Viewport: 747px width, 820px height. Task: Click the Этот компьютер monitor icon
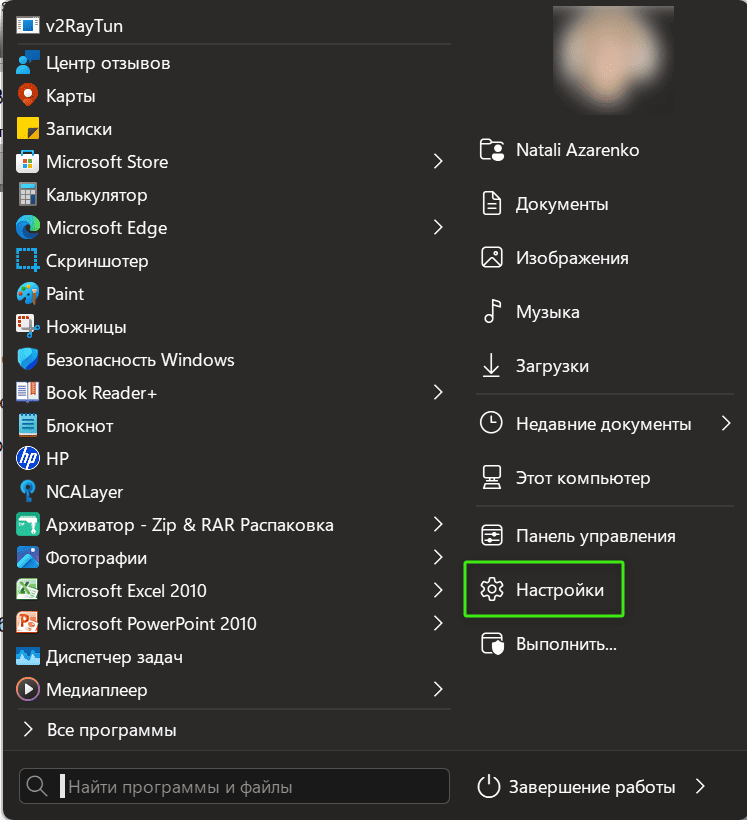[492, 477]
